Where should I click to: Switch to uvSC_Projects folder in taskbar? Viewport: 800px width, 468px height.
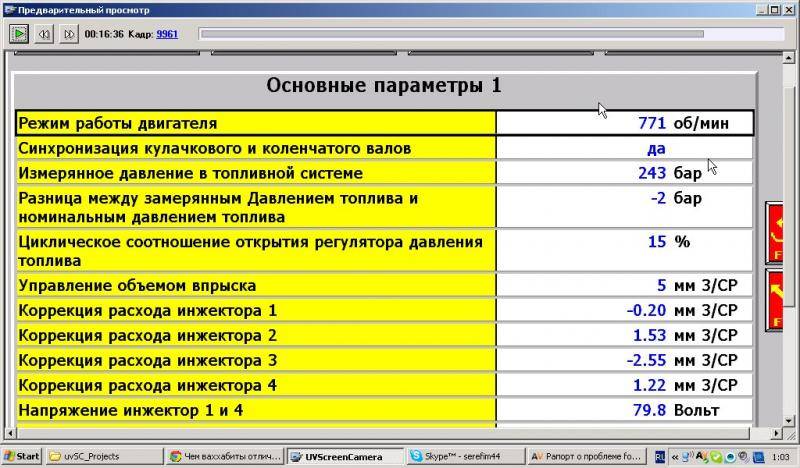(105, 456)
